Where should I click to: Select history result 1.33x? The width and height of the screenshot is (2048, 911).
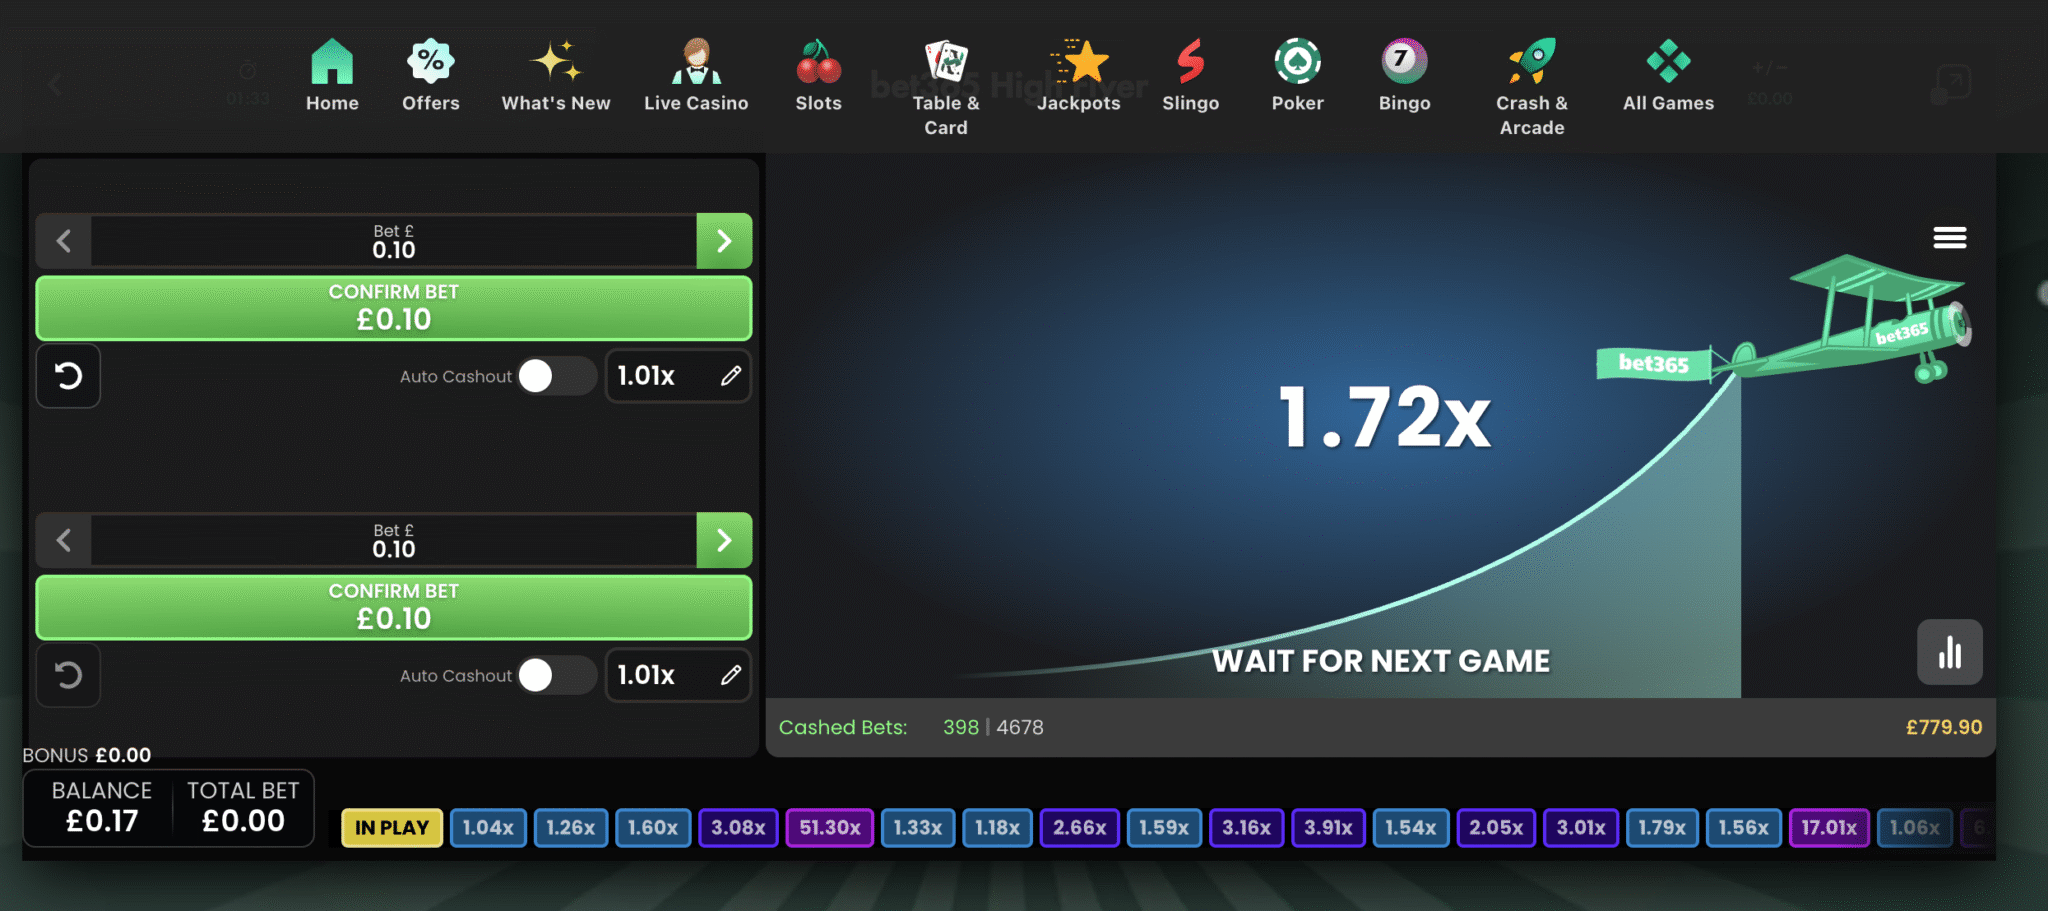918,828
